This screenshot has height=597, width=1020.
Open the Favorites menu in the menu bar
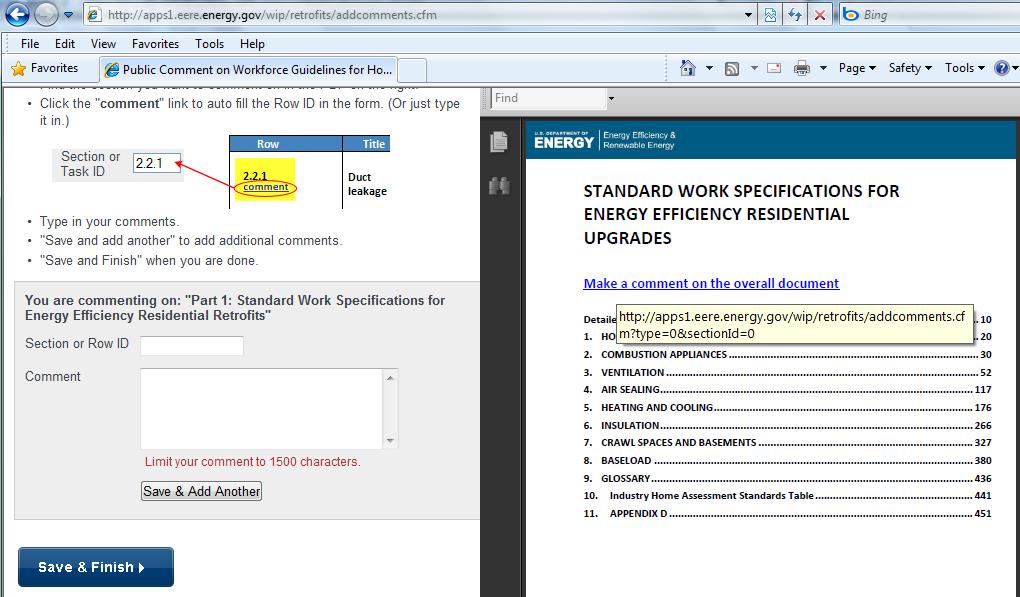pyautogui.click(x=155, y=44)
